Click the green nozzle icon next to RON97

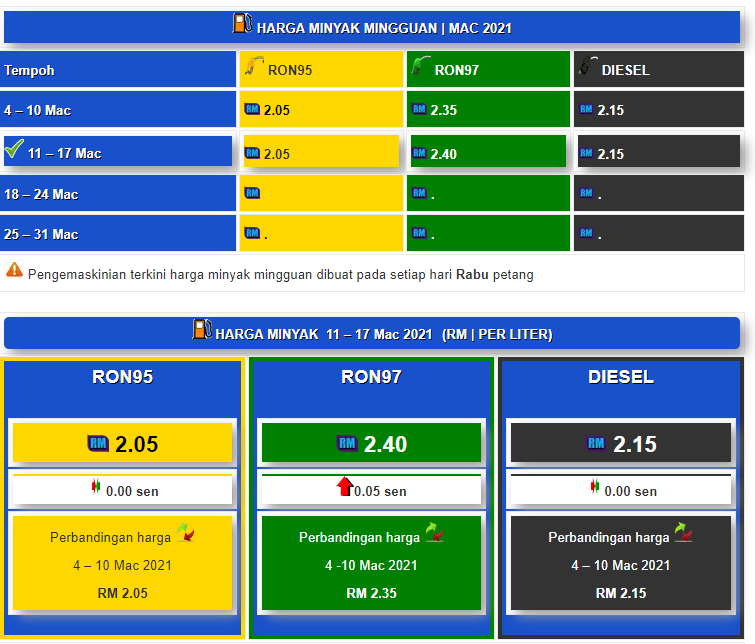click(421, 68)
